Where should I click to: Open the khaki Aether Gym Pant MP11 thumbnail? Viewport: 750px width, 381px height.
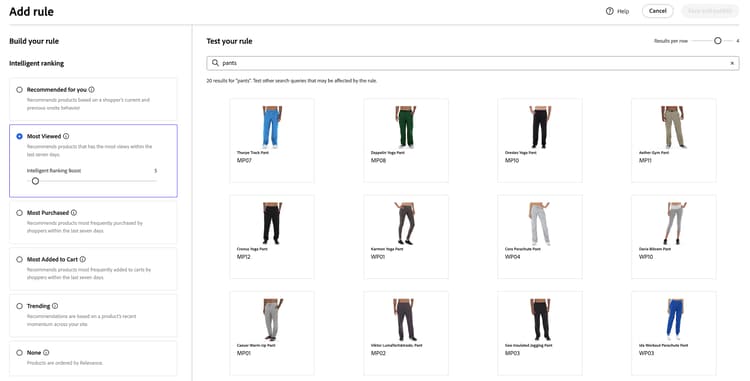coord(673,127)
